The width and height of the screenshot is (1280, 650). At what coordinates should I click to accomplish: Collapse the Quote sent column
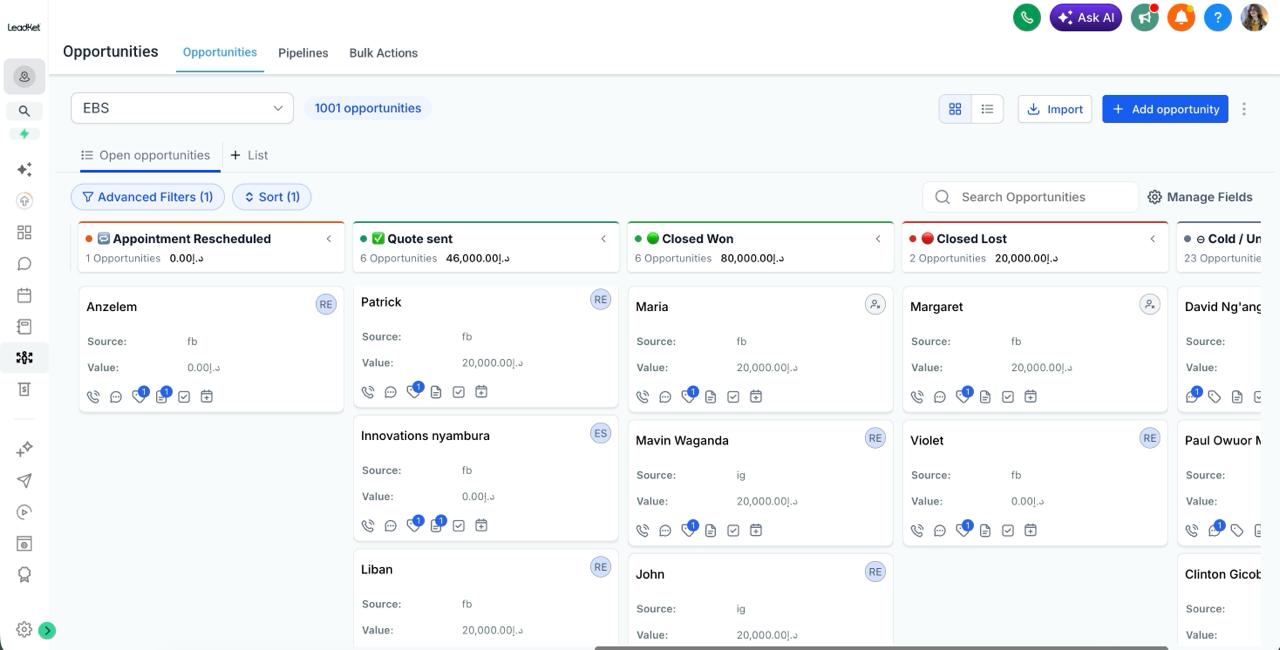point(603,239)
